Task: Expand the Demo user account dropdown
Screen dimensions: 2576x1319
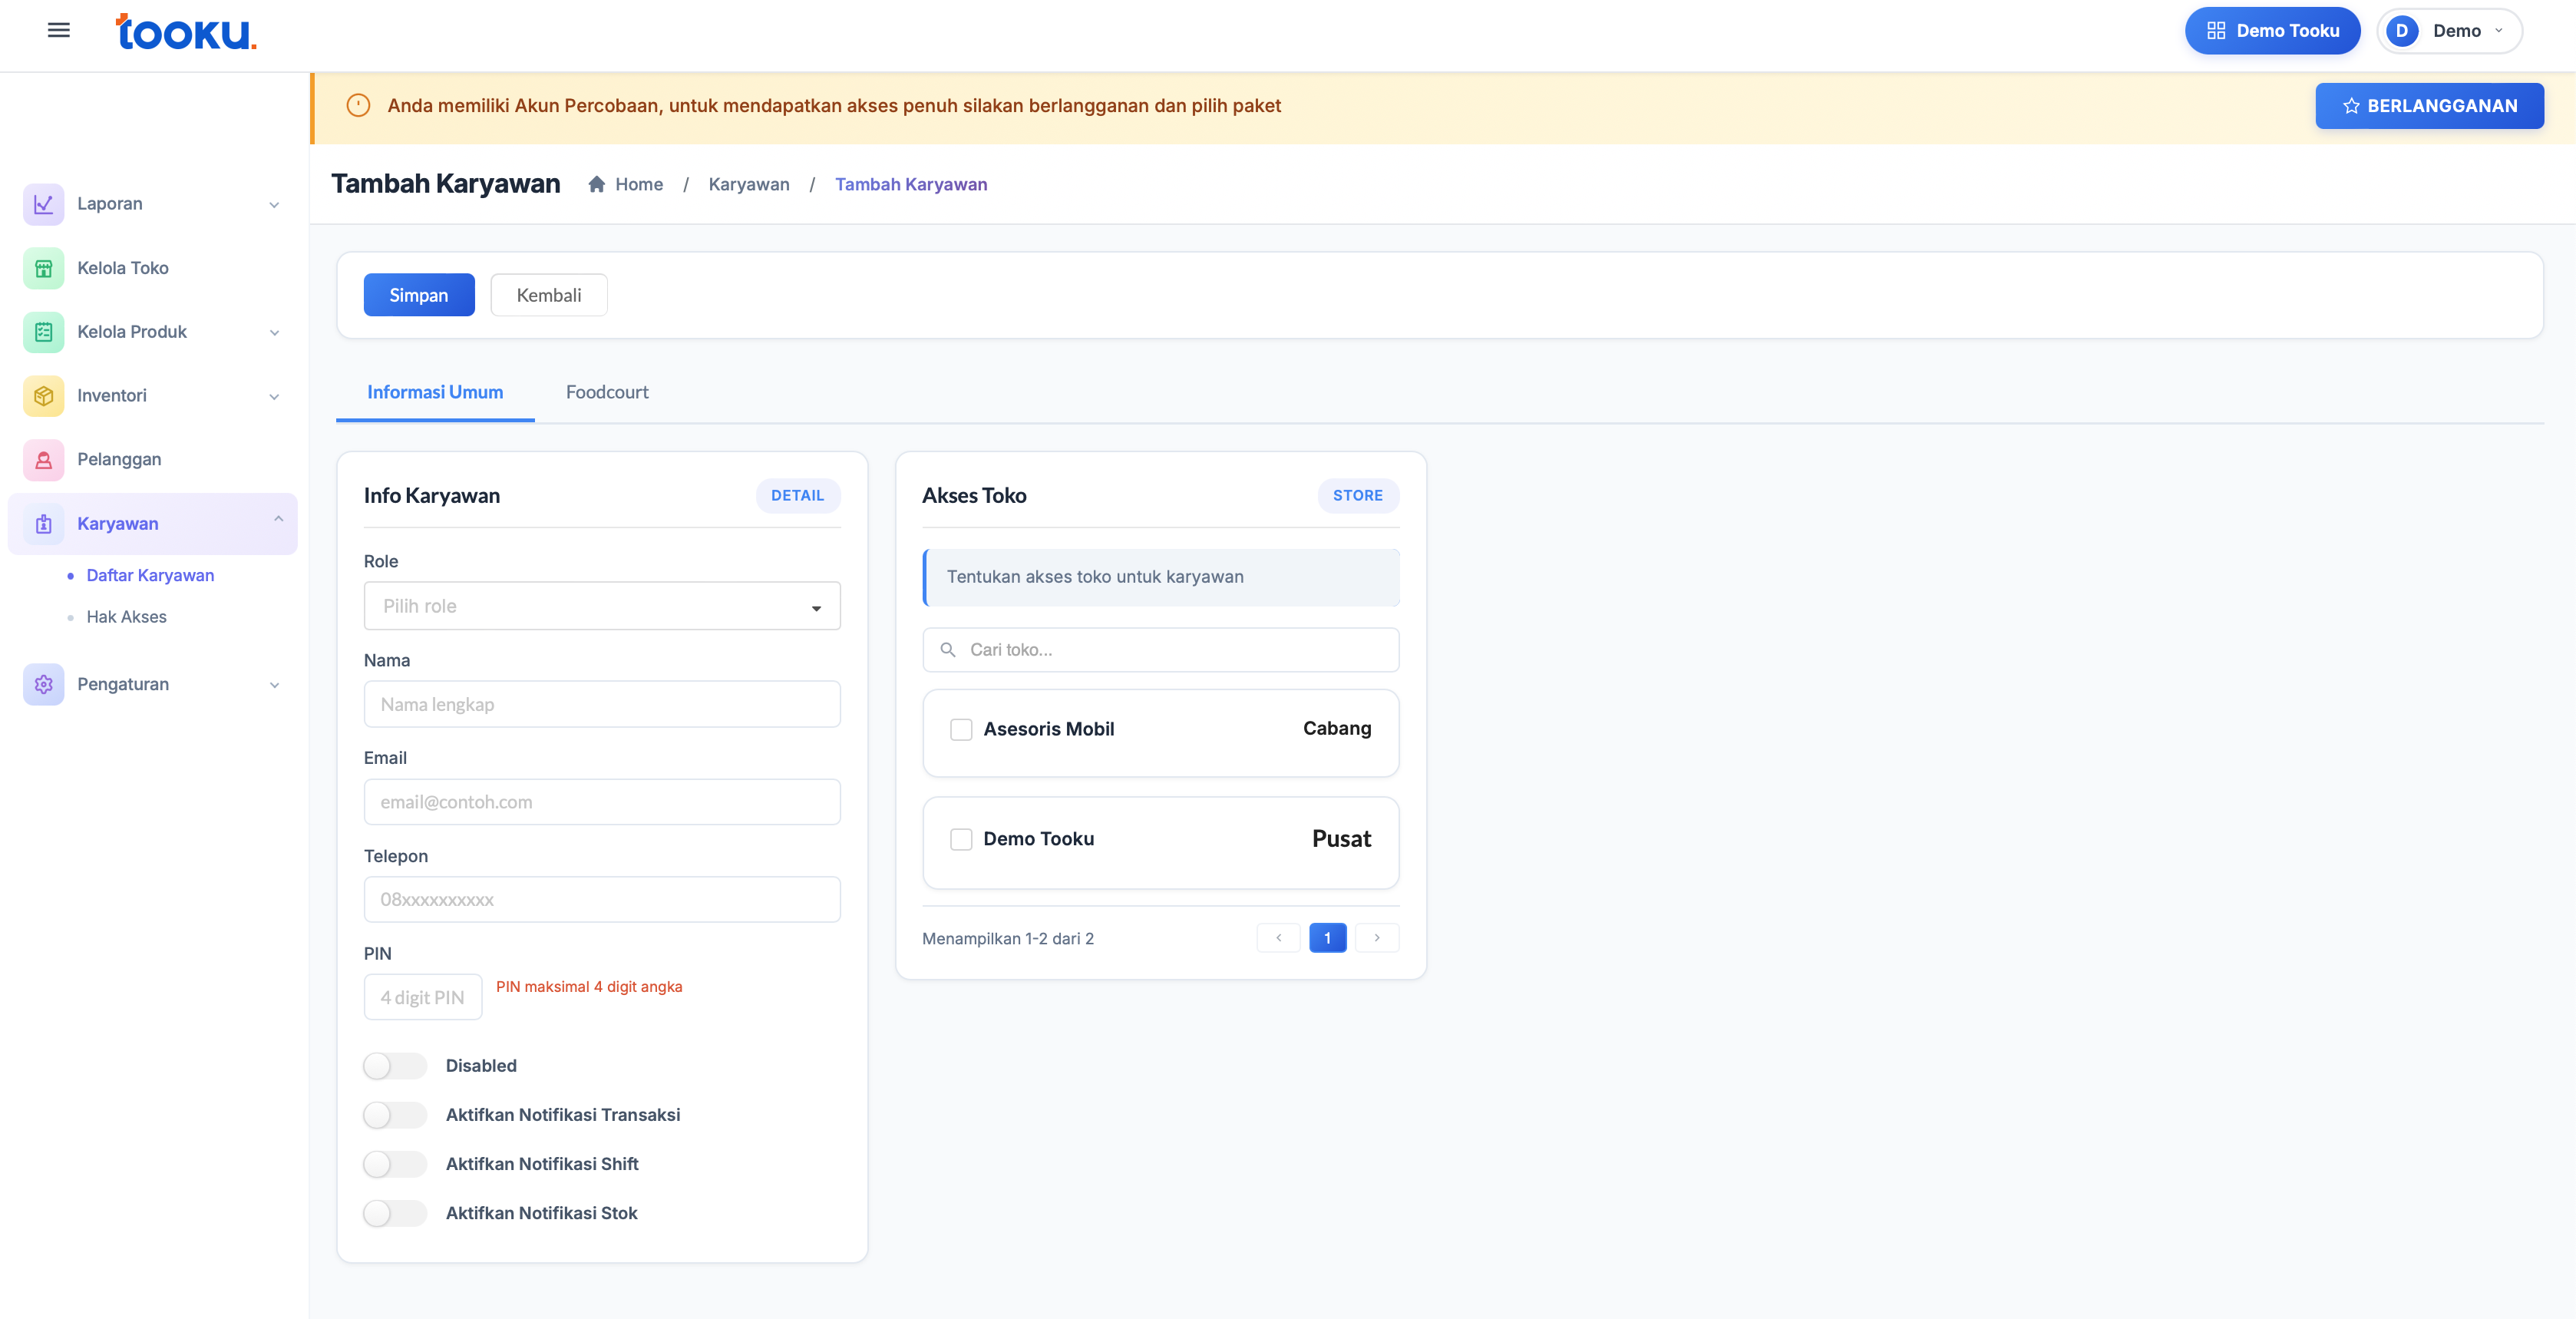Action: (2449, 31)
